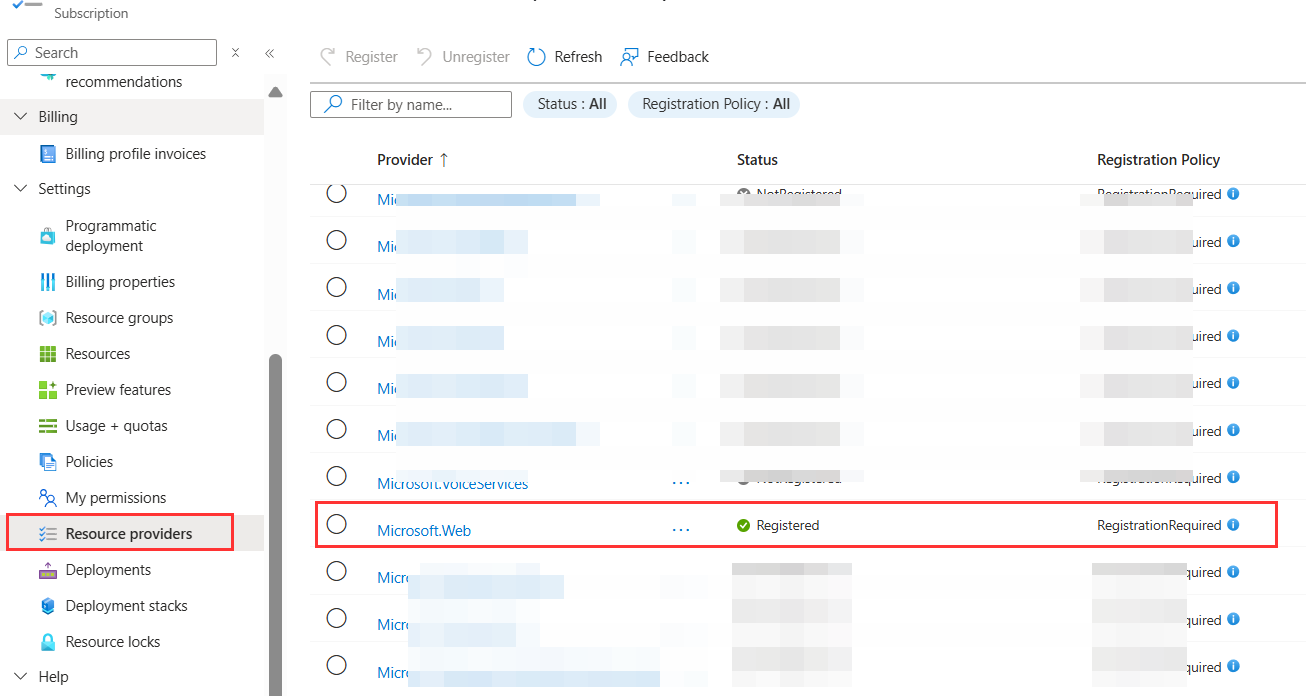1306x696 pixels.
Task: Clear the sidebar search with the X icon
Action: (x=235, y=53)
